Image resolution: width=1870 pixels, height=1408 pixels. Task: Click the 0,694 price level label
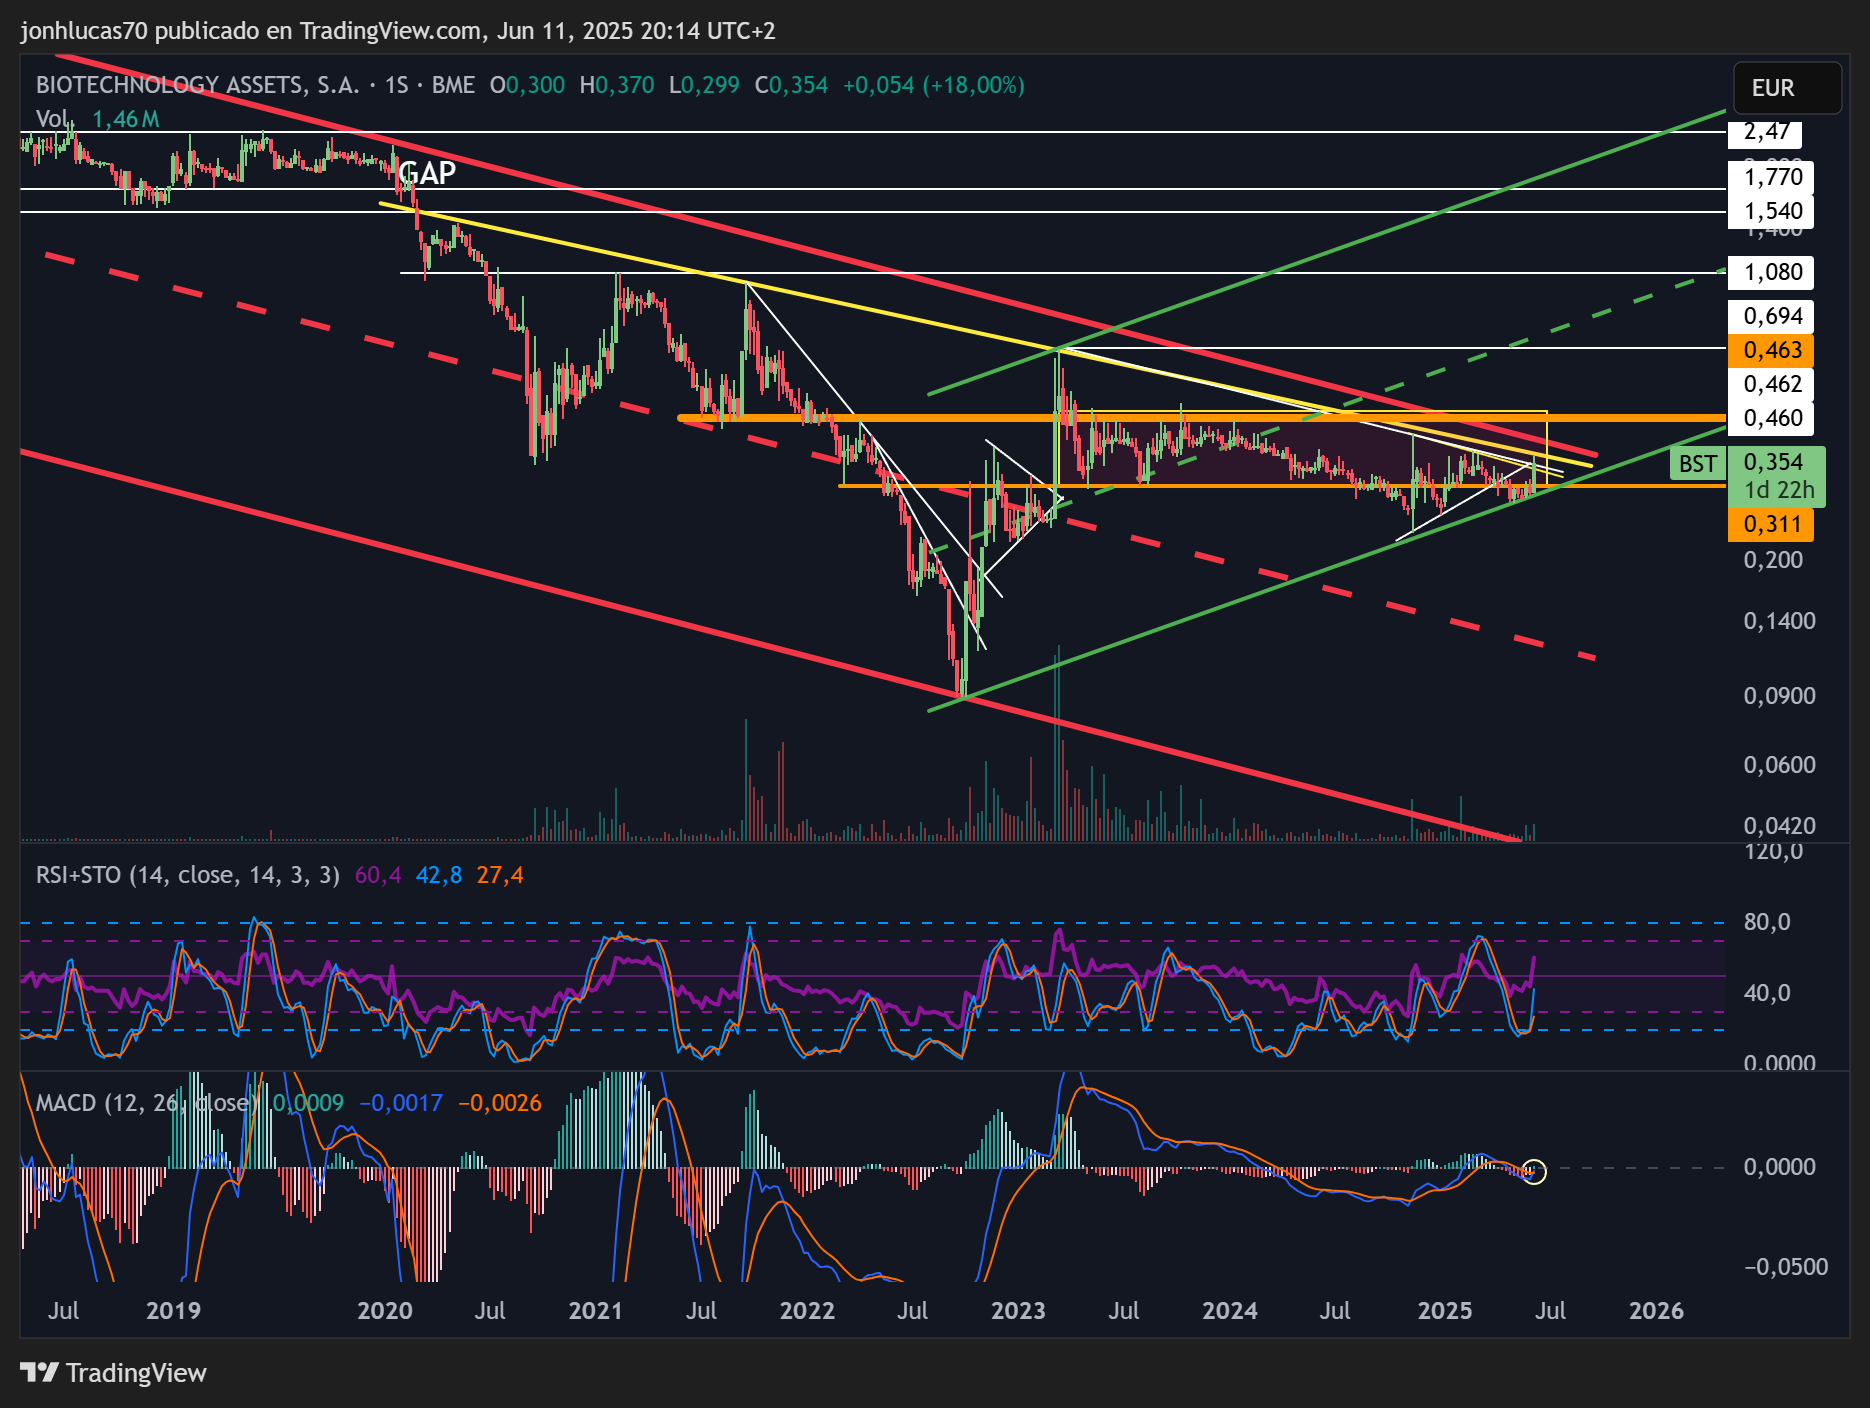coord(1771,316)
